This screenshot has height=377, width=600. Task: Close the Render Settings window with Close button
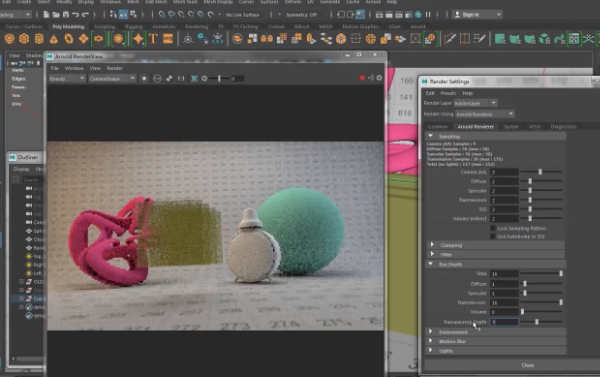click(x=527, y=365)
